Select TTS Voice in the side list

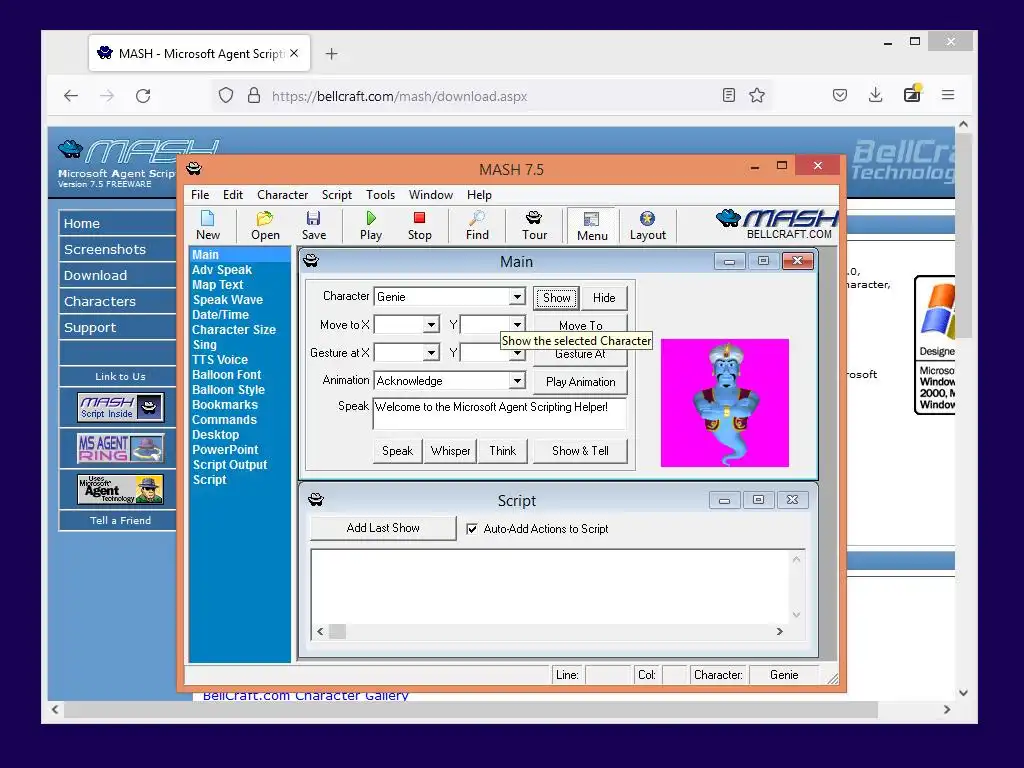pos(219,360)
